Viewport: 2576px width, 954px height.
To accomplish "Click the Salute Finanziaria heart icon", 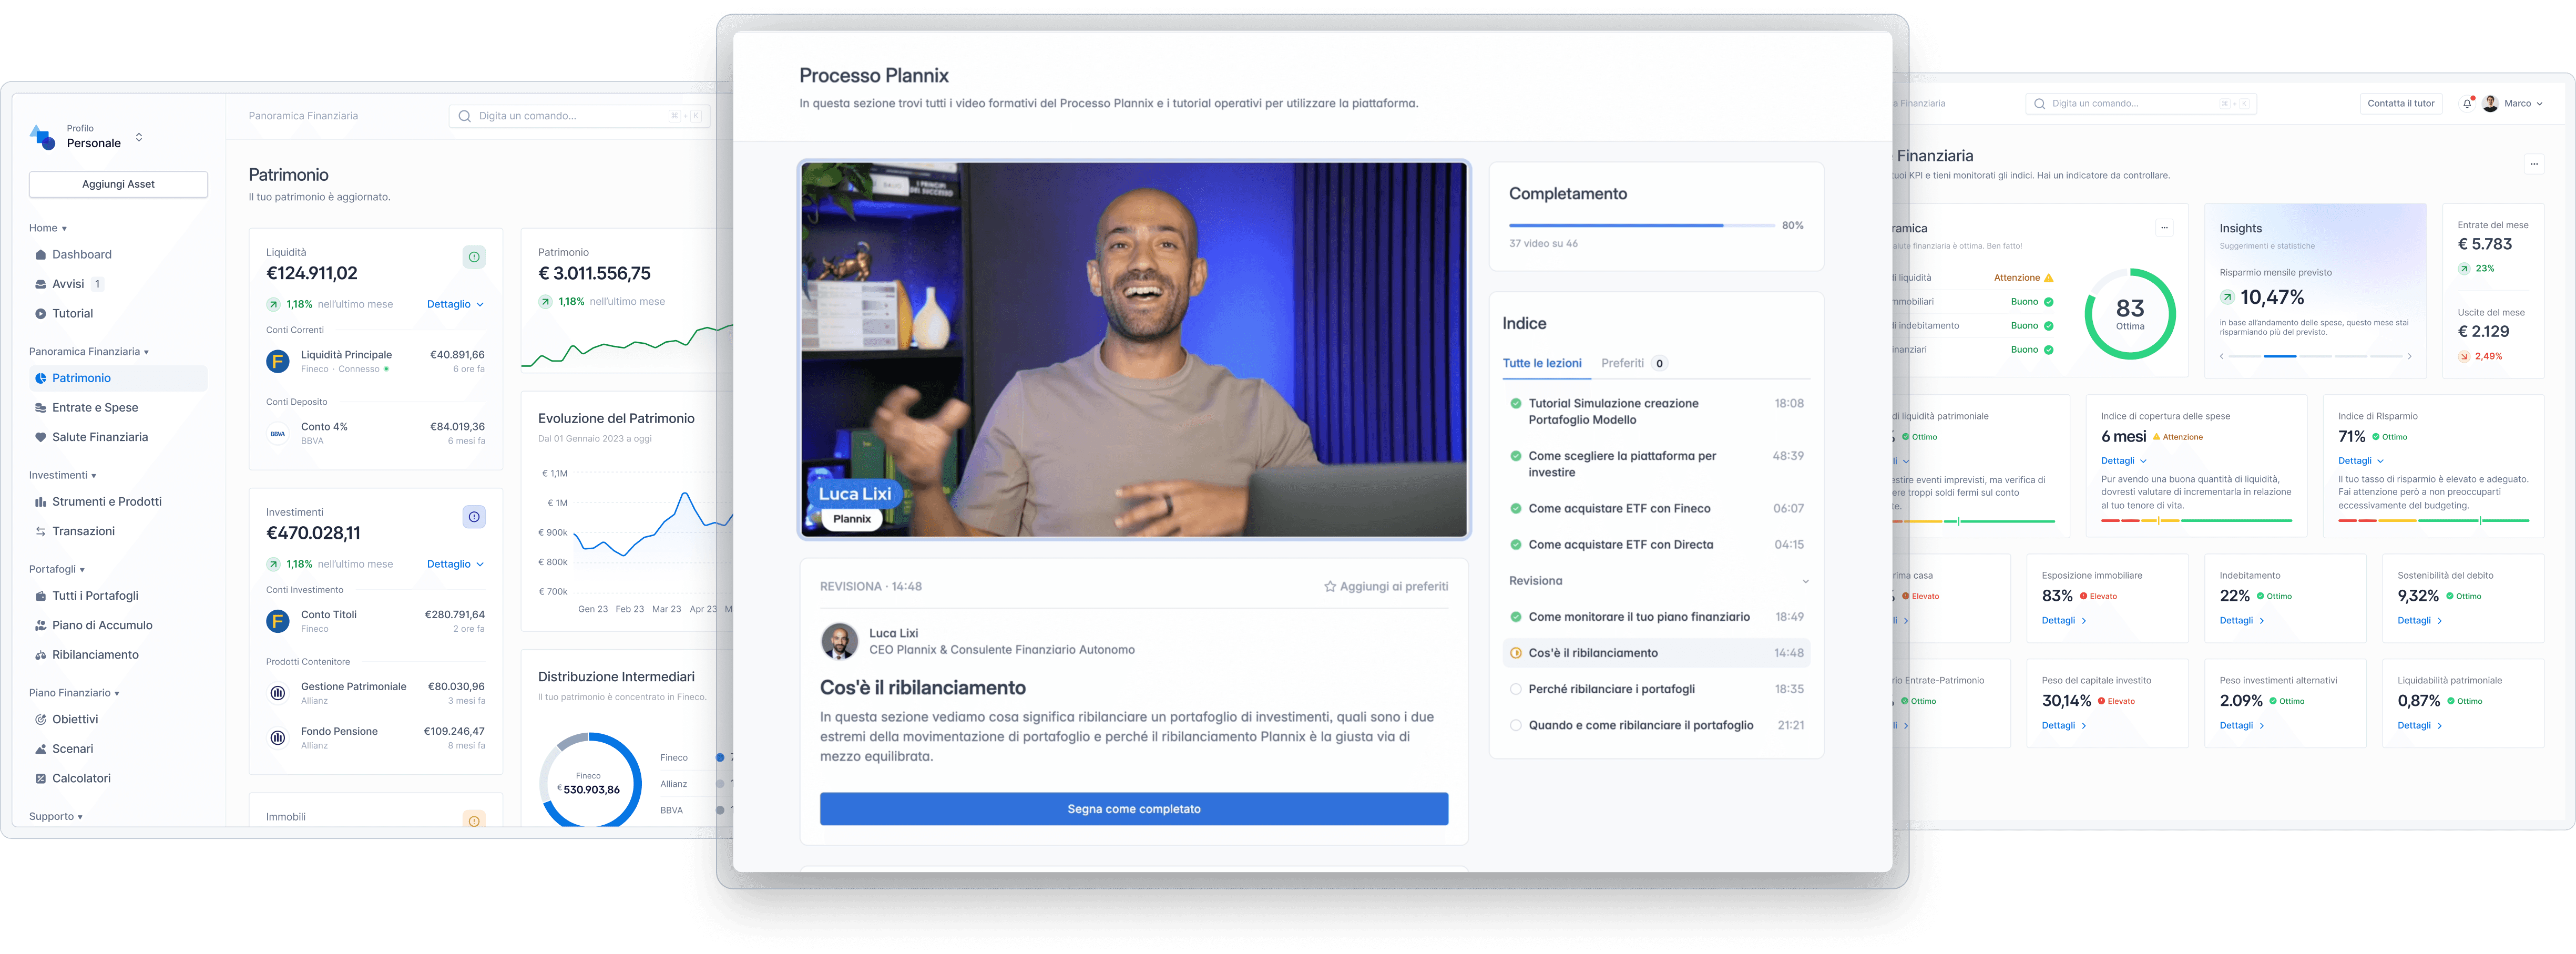I will pos(41,437).
